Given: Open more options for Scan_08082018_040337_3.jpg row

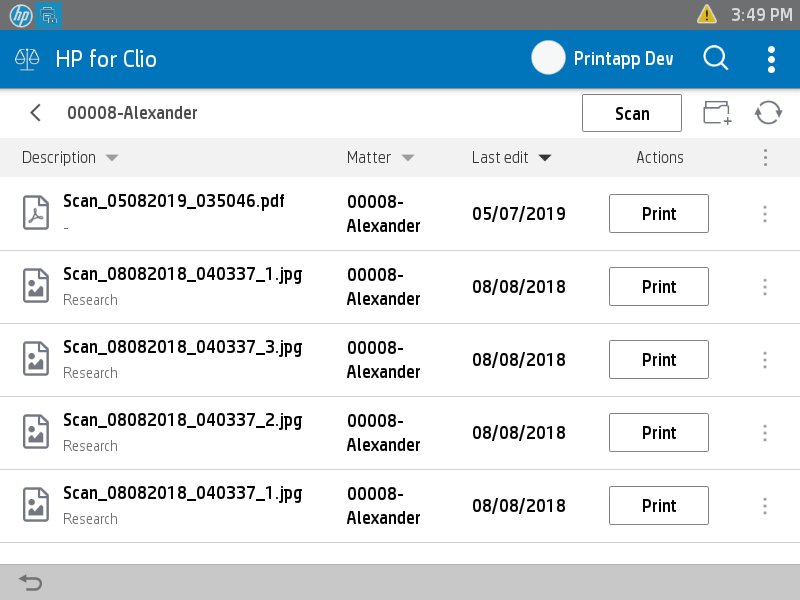Looking at the screenshot, I should pos(765,360).
